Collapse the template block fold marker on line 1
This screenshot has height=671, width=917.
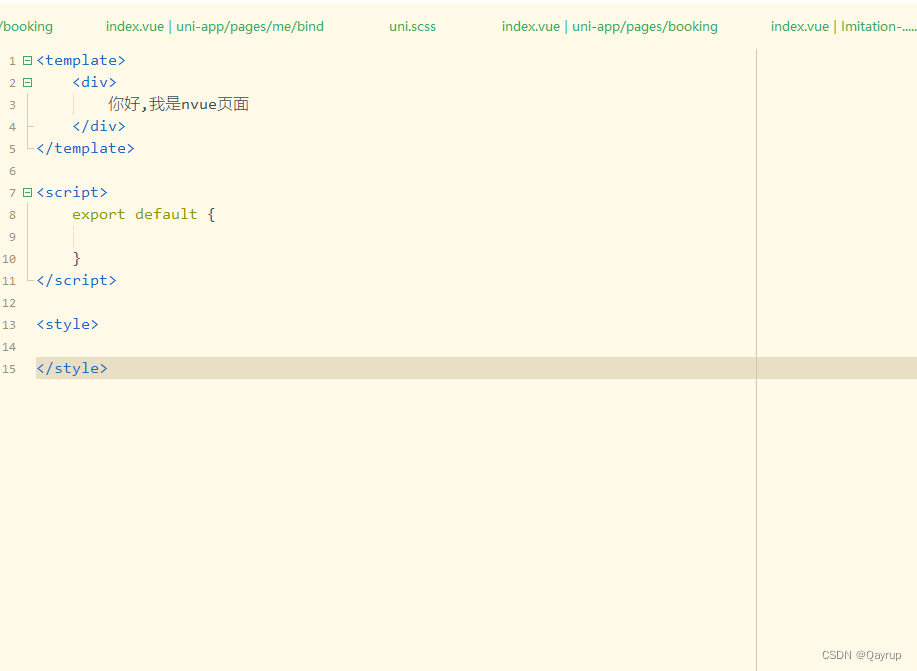click(26, 60)
